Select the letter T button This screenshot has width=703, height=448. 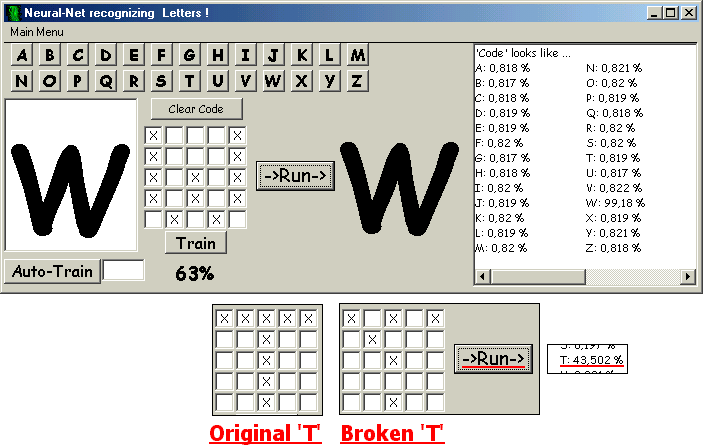(190, 81)
